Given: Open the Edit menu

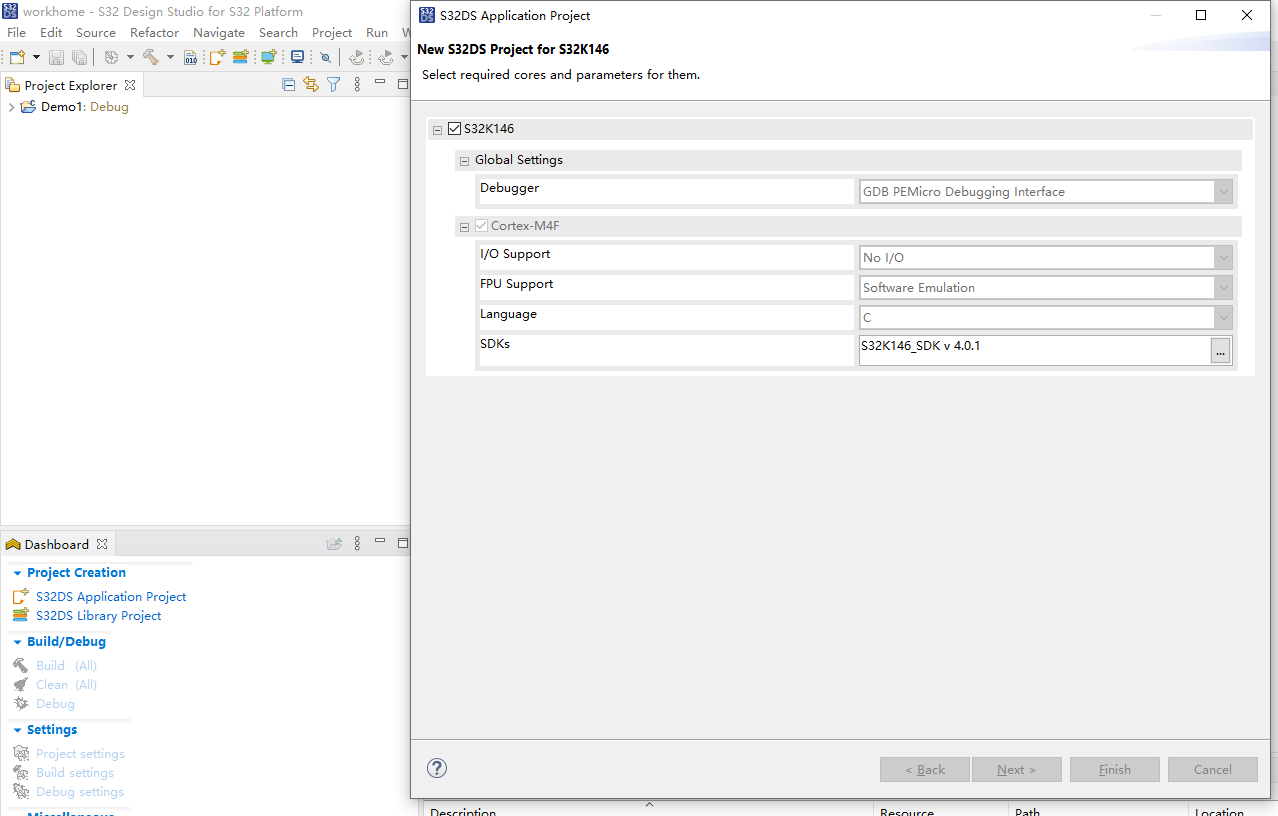Looking at the screenshot, I should [x=51, y=32].
